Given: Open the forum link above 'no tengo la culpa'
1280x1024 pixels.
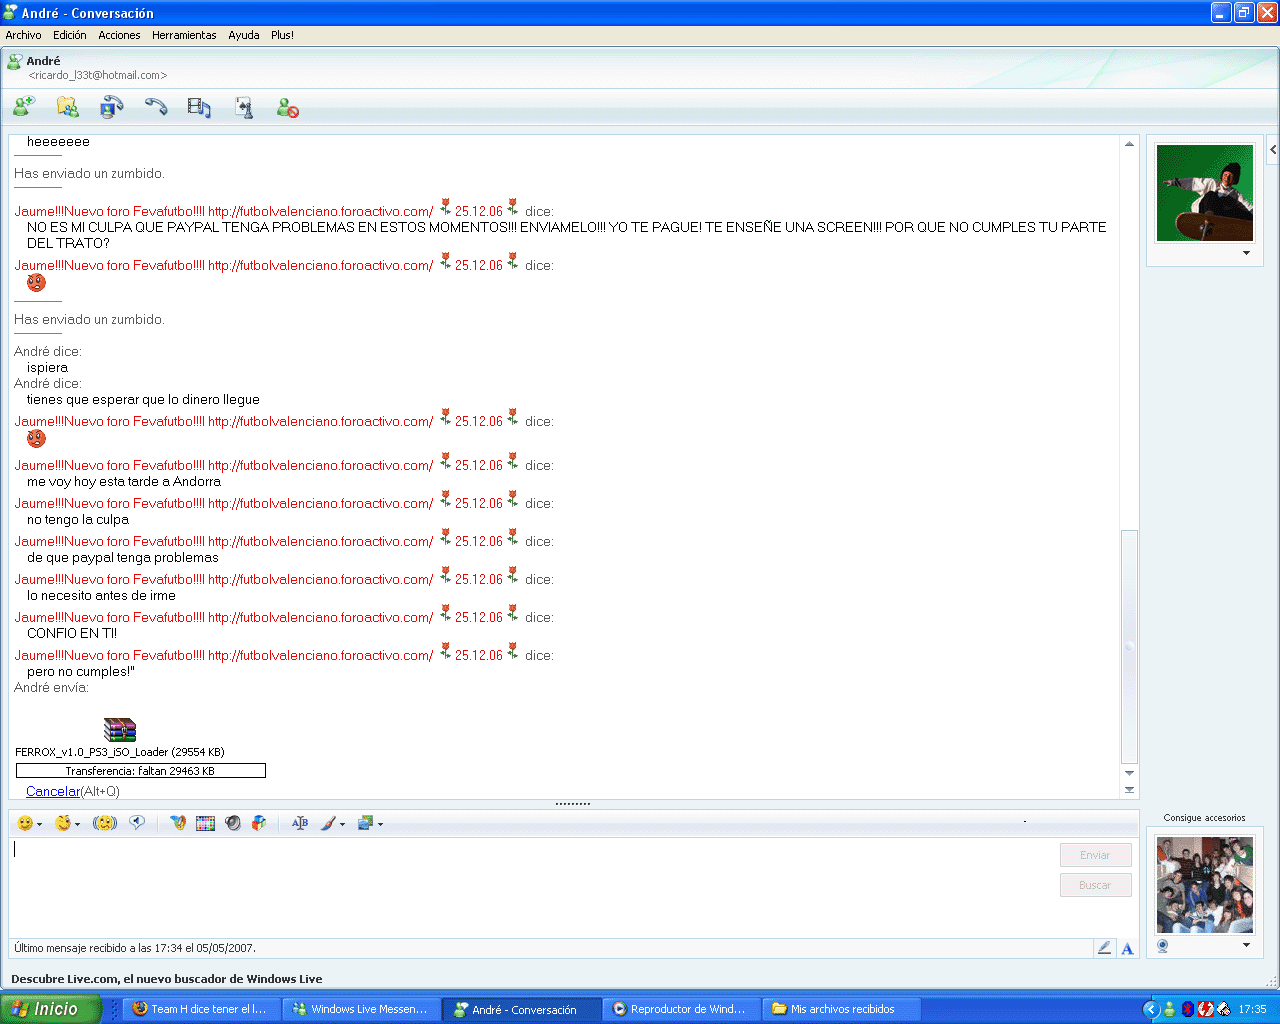Looking at the screenshot, I should [321, 503].
